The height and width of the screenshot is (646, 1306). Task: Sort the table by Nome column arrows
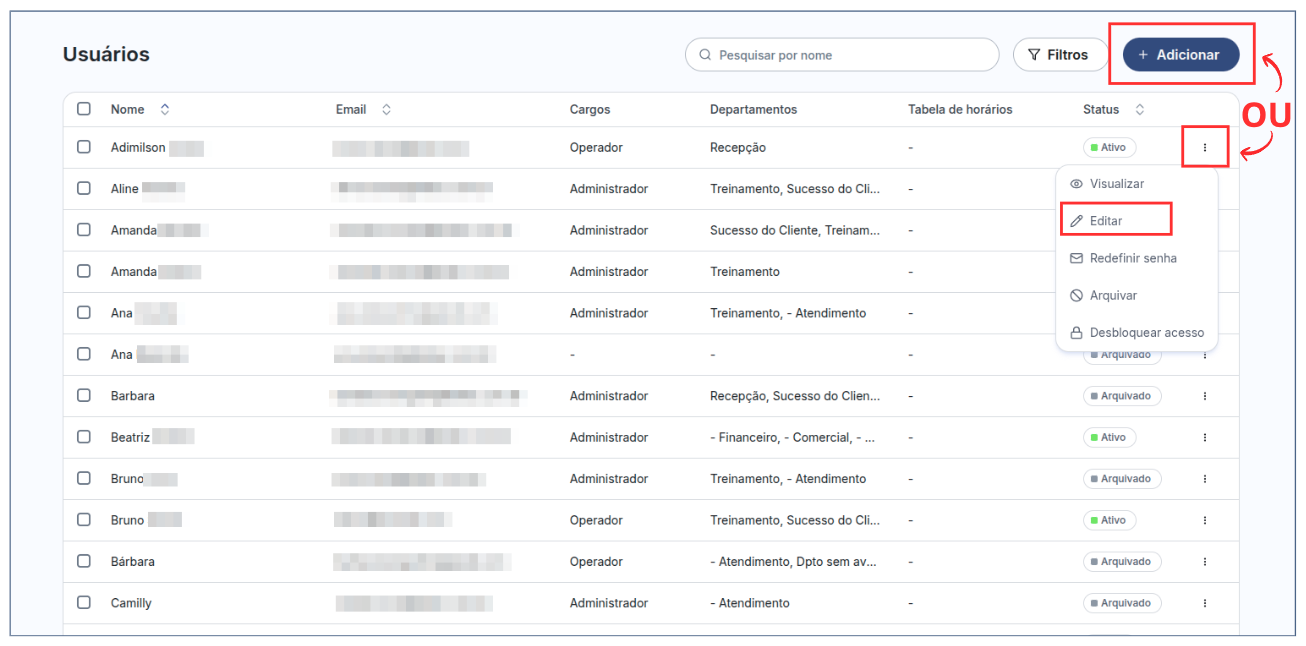coord(165,109)
